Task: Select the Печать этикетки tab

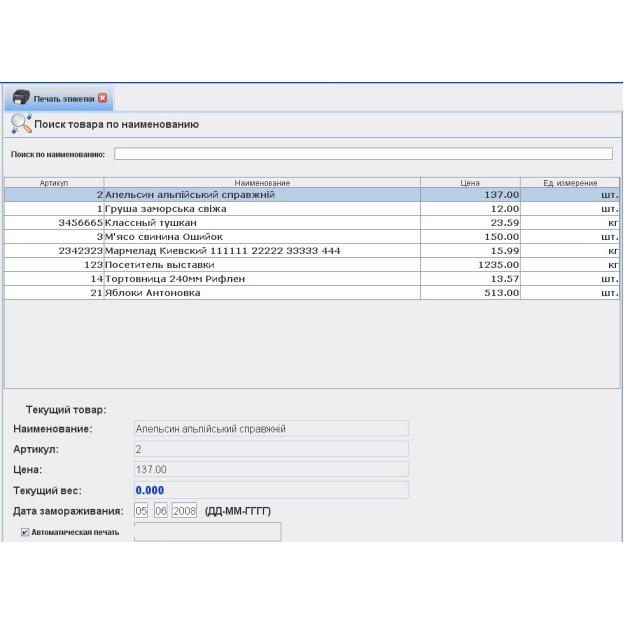Action: pos(59,98)
